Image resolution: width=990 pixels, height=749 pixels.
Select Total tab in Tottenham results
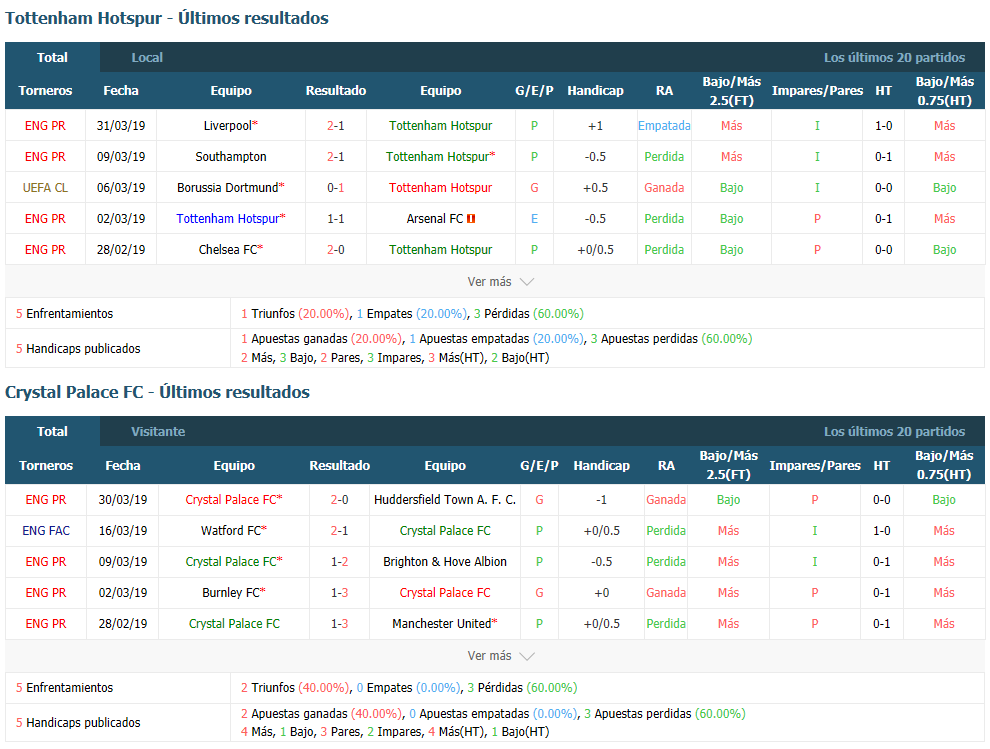coord(52,57)
